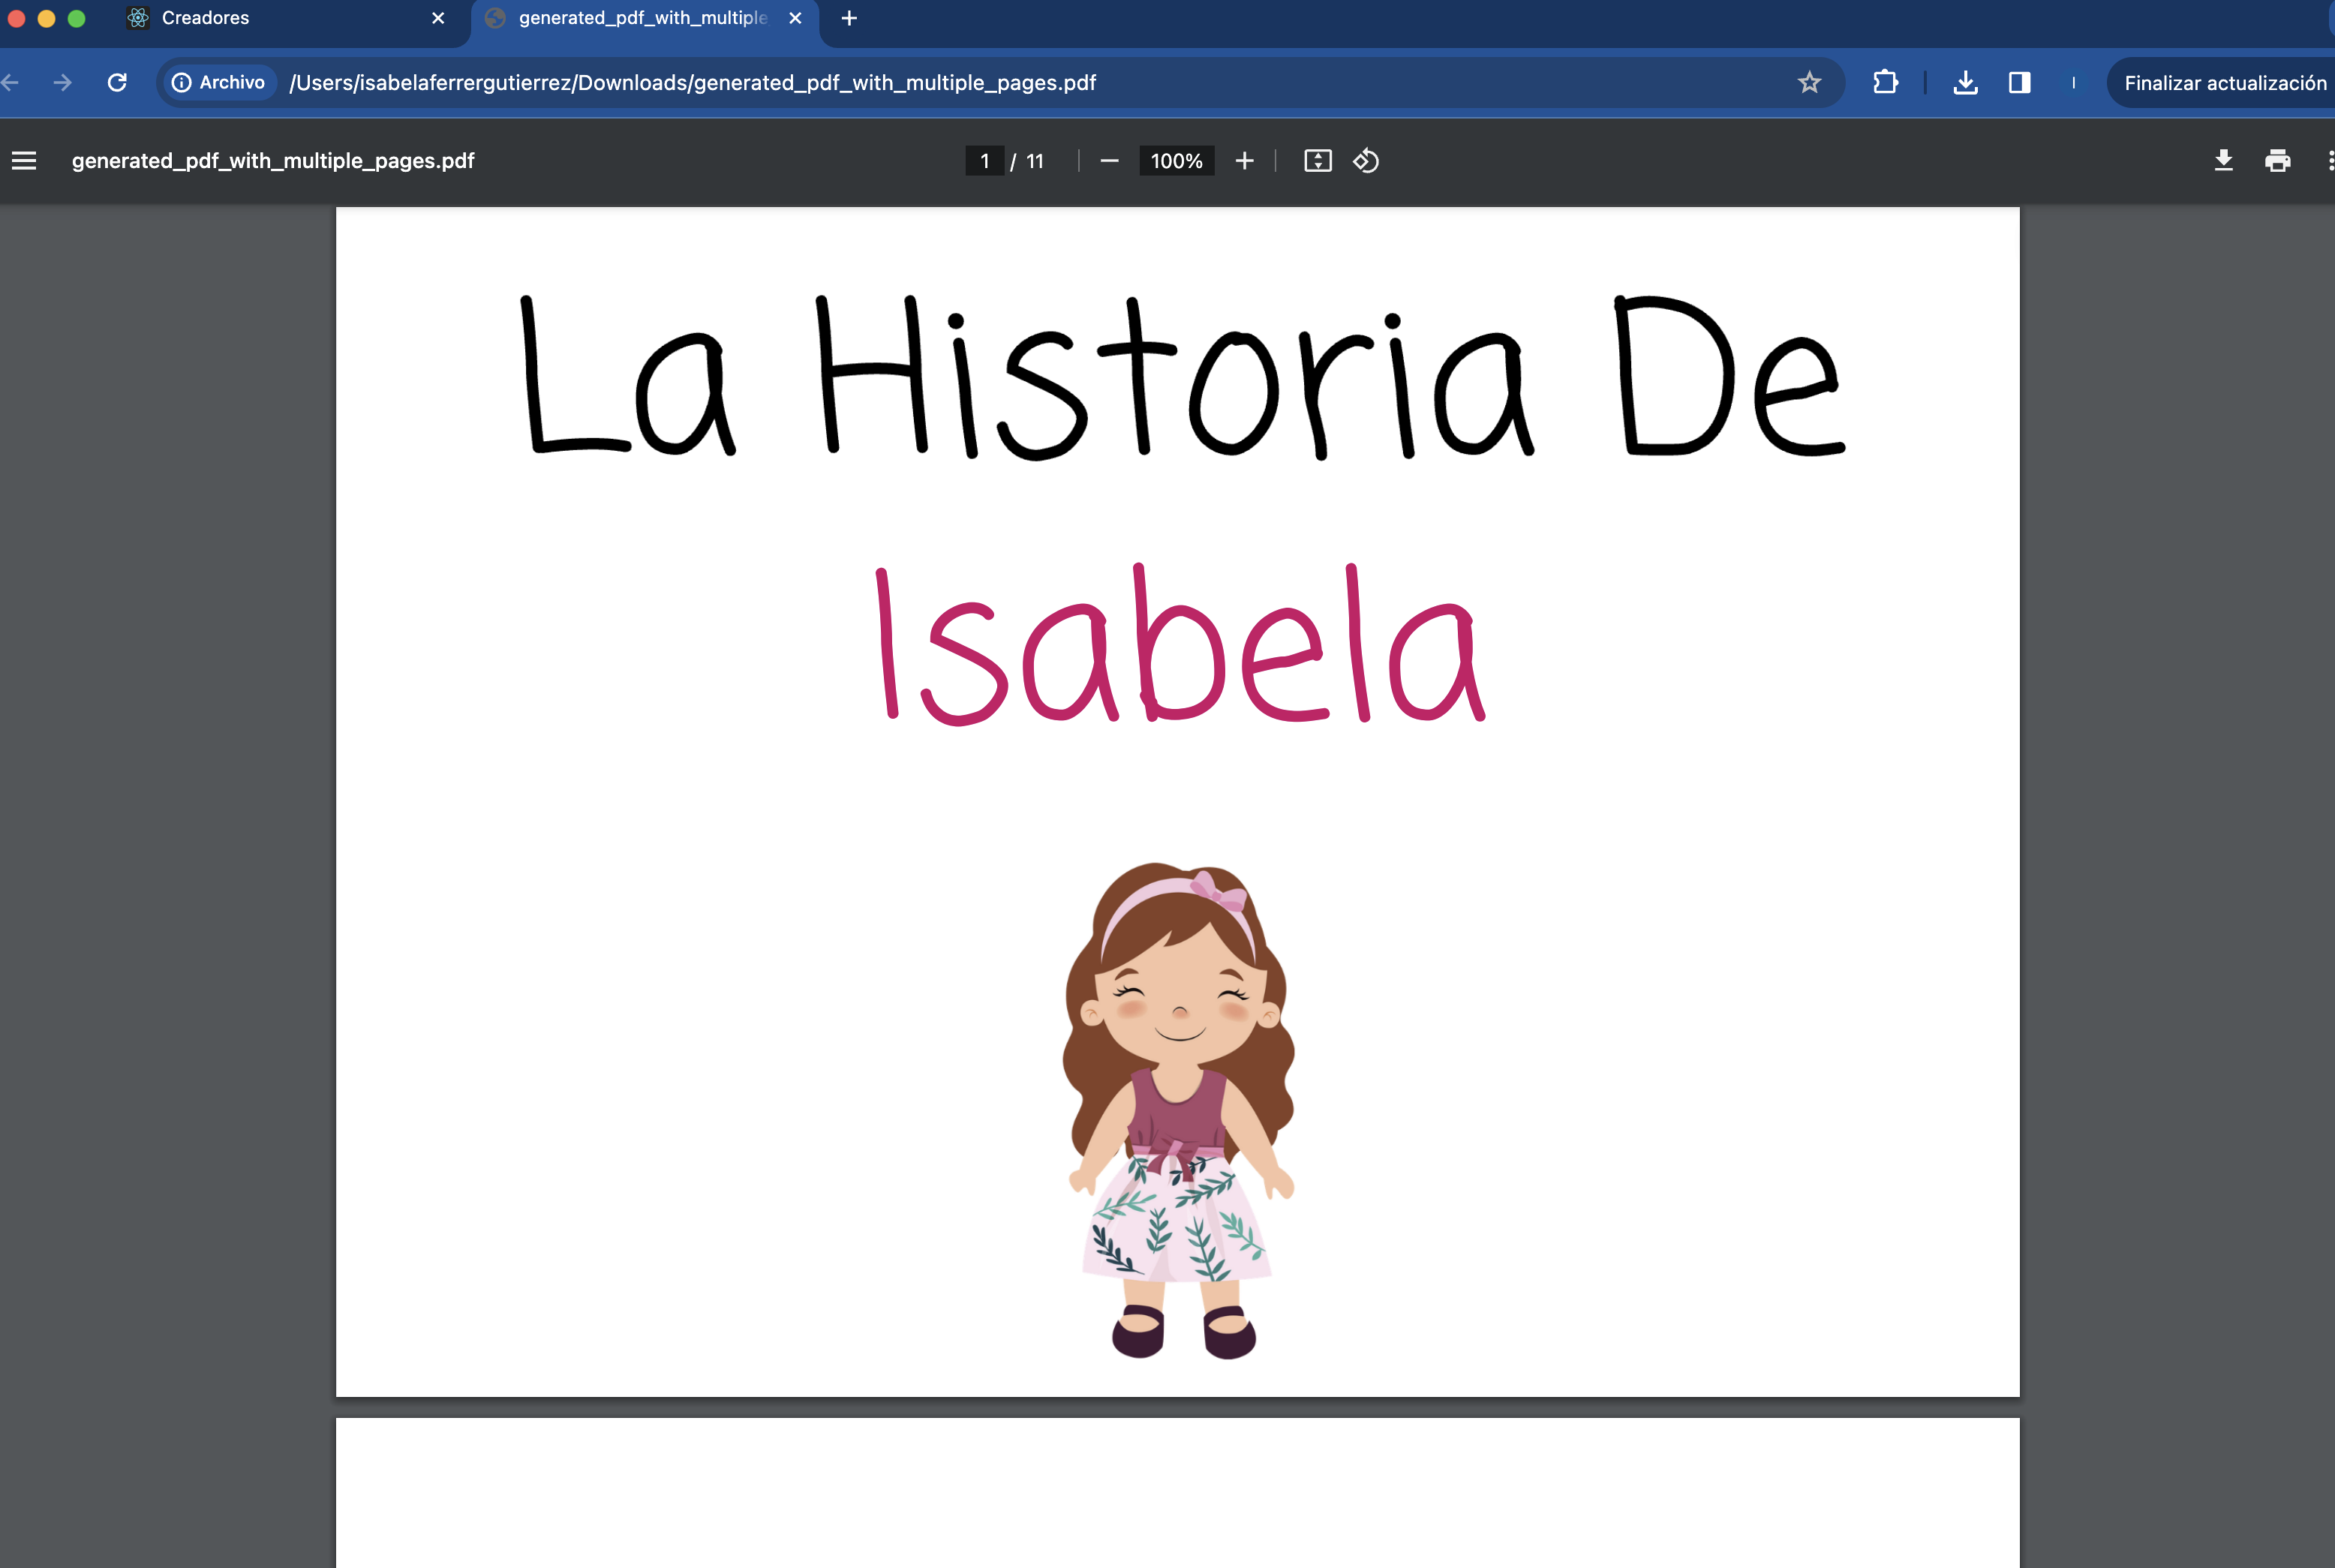Reload the current page
Screen dimensions: 2335x1568
click(117, 82)
